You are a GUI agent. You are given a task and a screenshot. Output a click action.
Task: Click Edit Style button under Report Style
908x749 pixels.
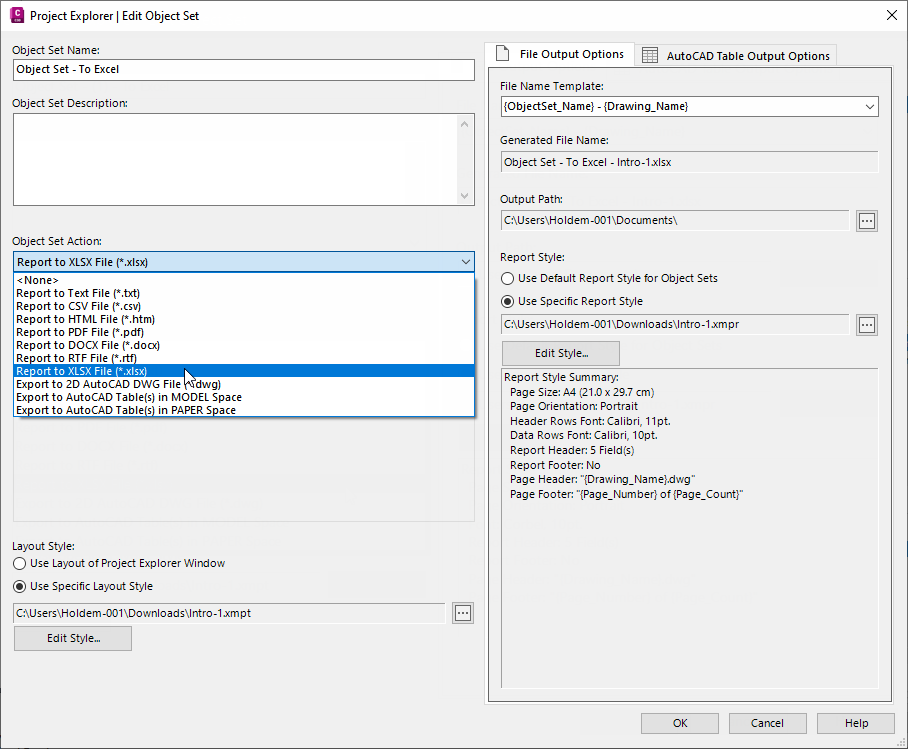(x=560, y=353)
